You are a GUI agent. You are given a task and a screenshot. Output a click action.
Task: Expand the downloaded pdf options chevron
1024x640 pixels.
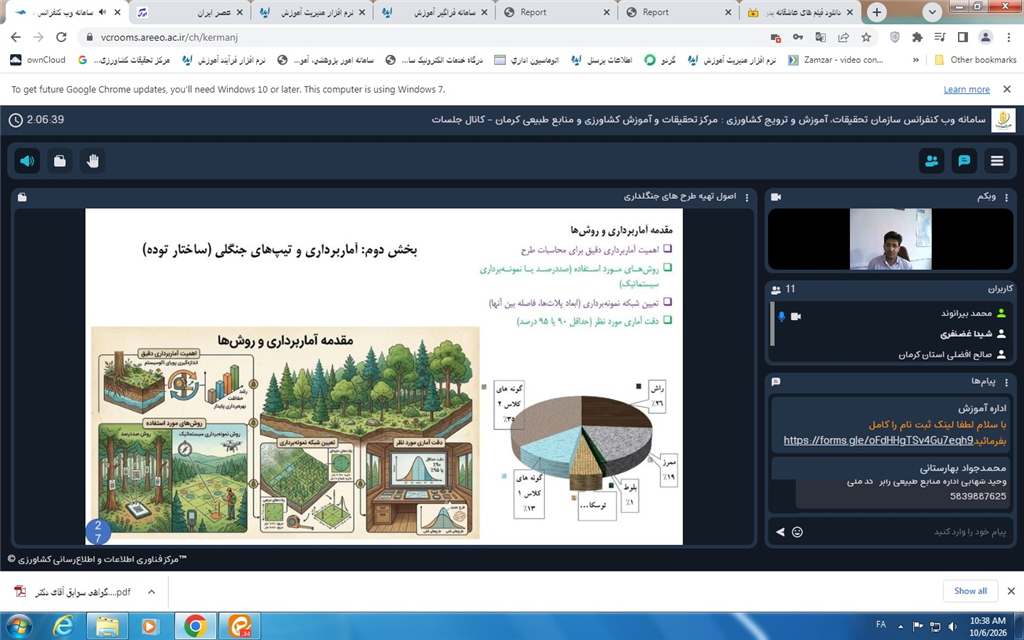tap(151, 592)
